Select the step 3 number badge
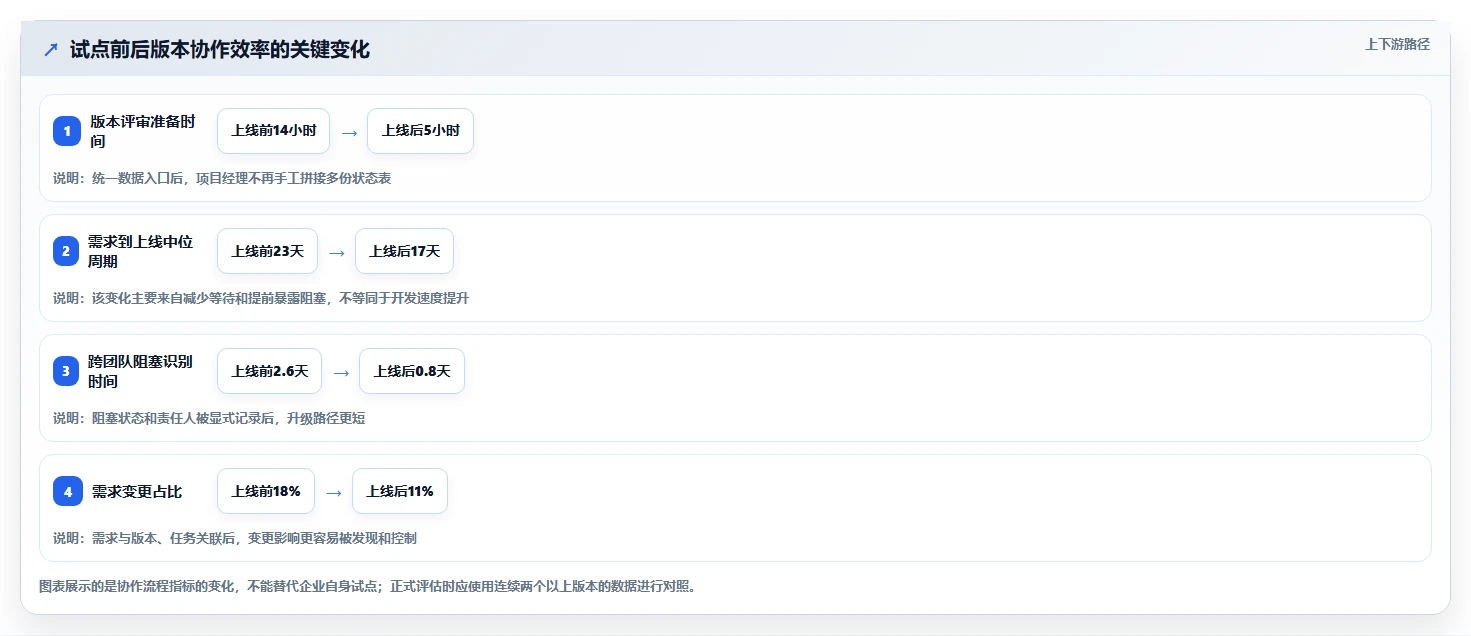Screen dimensions: 1471x636 click(66, 371)
